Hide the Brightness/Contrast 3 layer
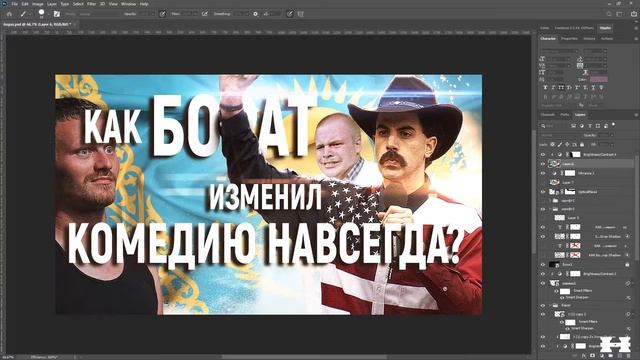This screenshot has width=640, height=360. click(x=543, y=273)
